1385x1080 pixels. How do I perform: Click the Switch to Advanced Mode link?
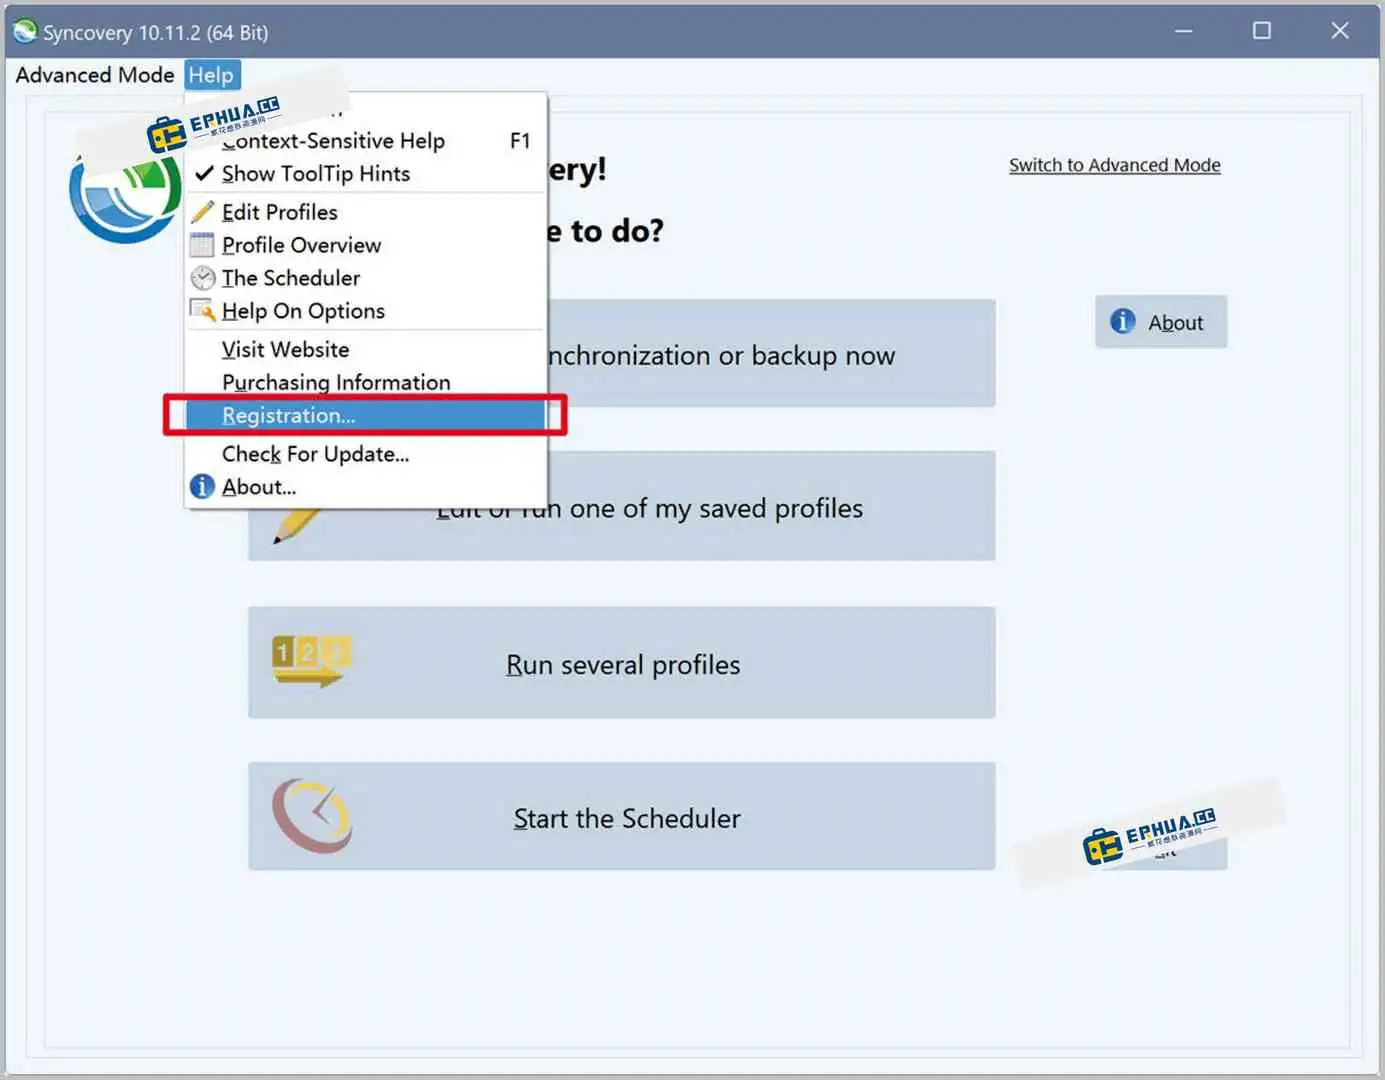coord(1114,165)
